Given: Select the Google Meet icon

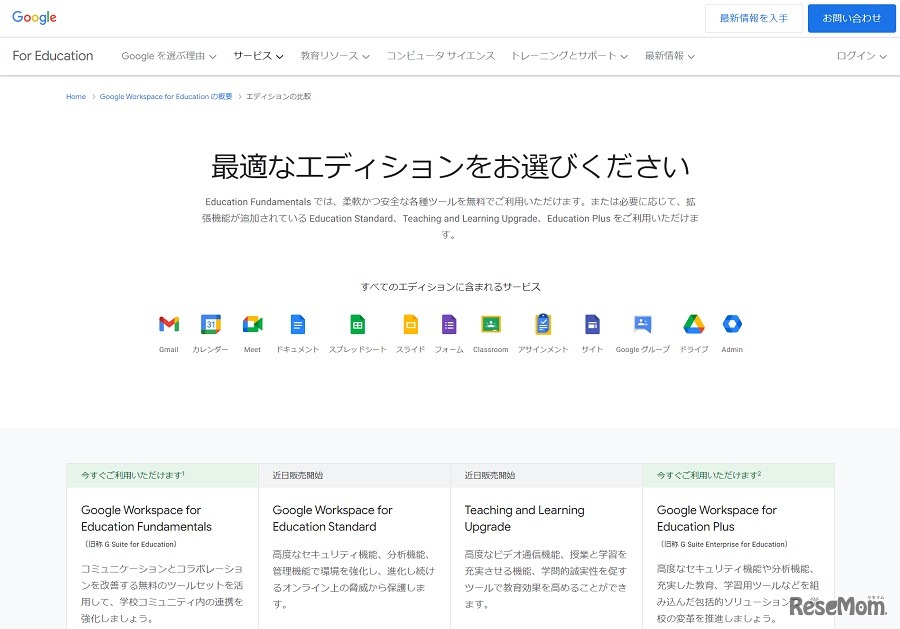Looking at the screenshot, I should click(252, 324).
